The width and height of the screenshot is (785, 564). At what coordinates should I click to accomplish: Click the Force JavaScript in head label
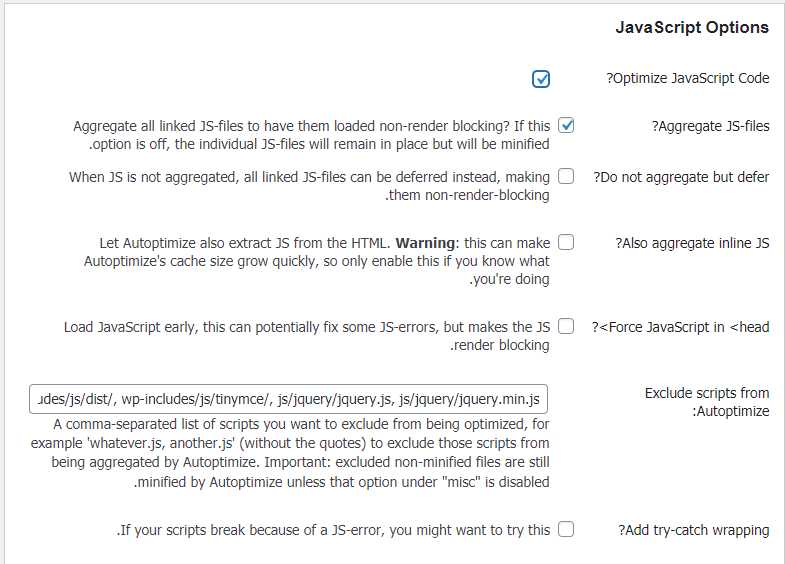[680, 327]
